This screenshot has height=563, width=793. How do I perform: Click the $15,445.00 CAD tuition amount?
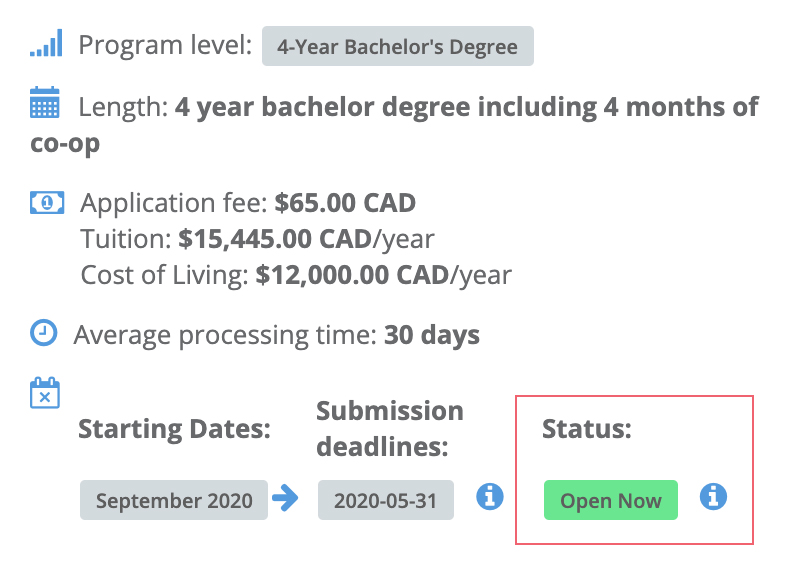(x=275, y=239)
